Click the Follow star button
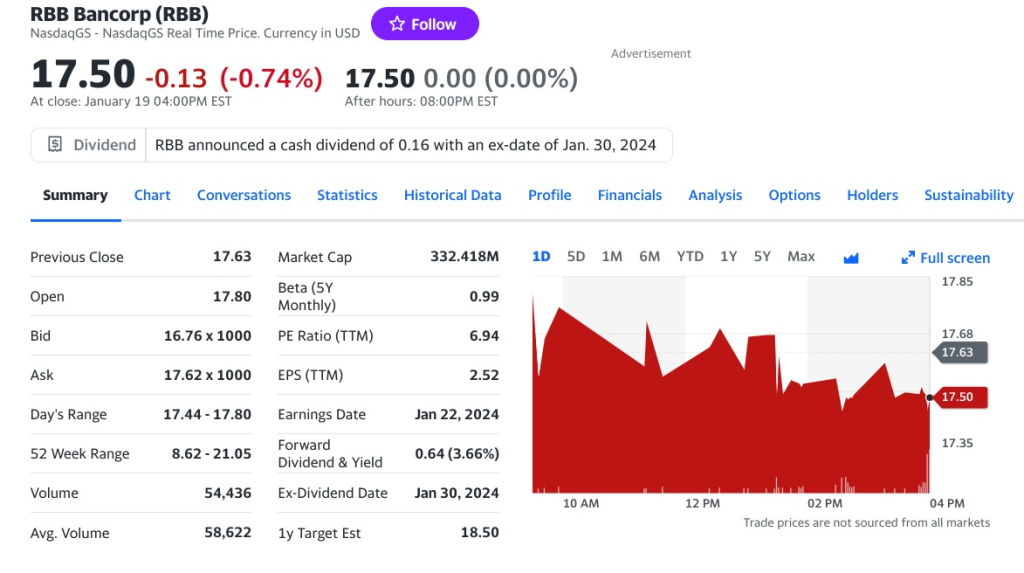Image resolution: width=1024 pixels, height=573 pixels. click(424, 24)
